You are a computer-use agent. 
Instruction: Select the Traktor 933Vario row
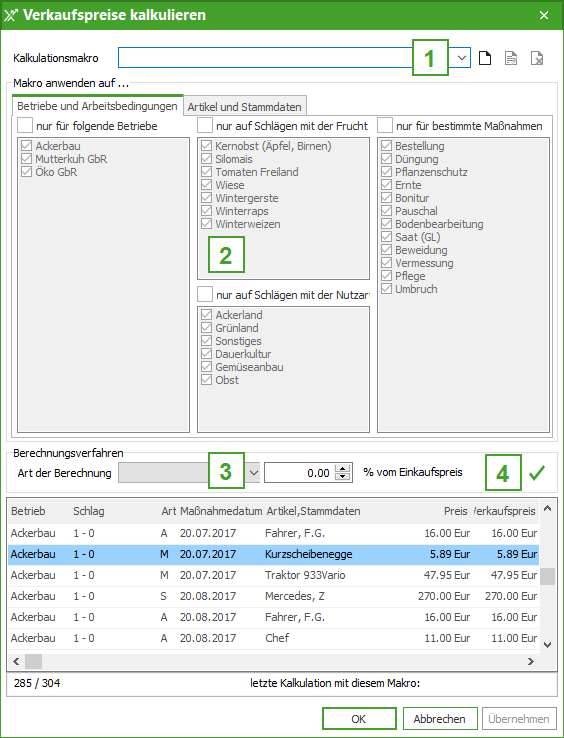click(x=274, y=575)
